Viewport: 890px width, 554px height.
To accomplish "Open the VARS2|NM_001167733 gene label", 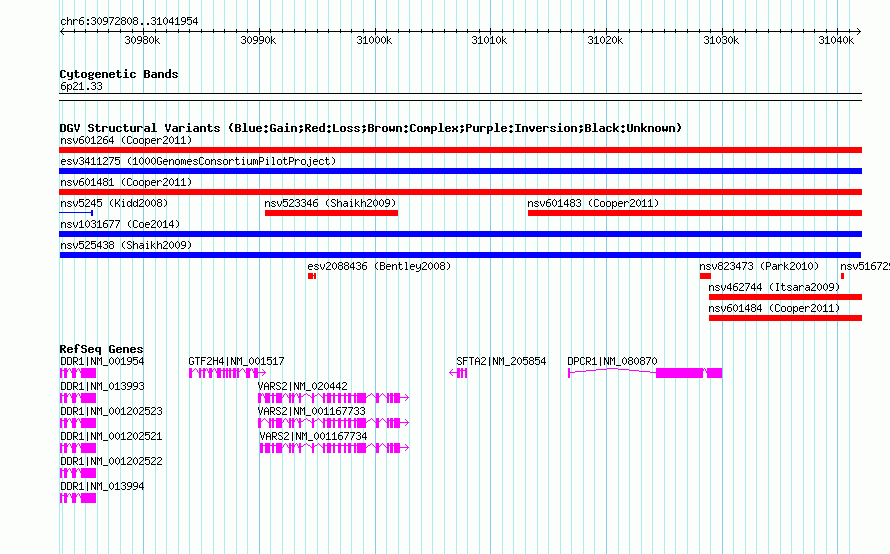I will click(312, 411).
